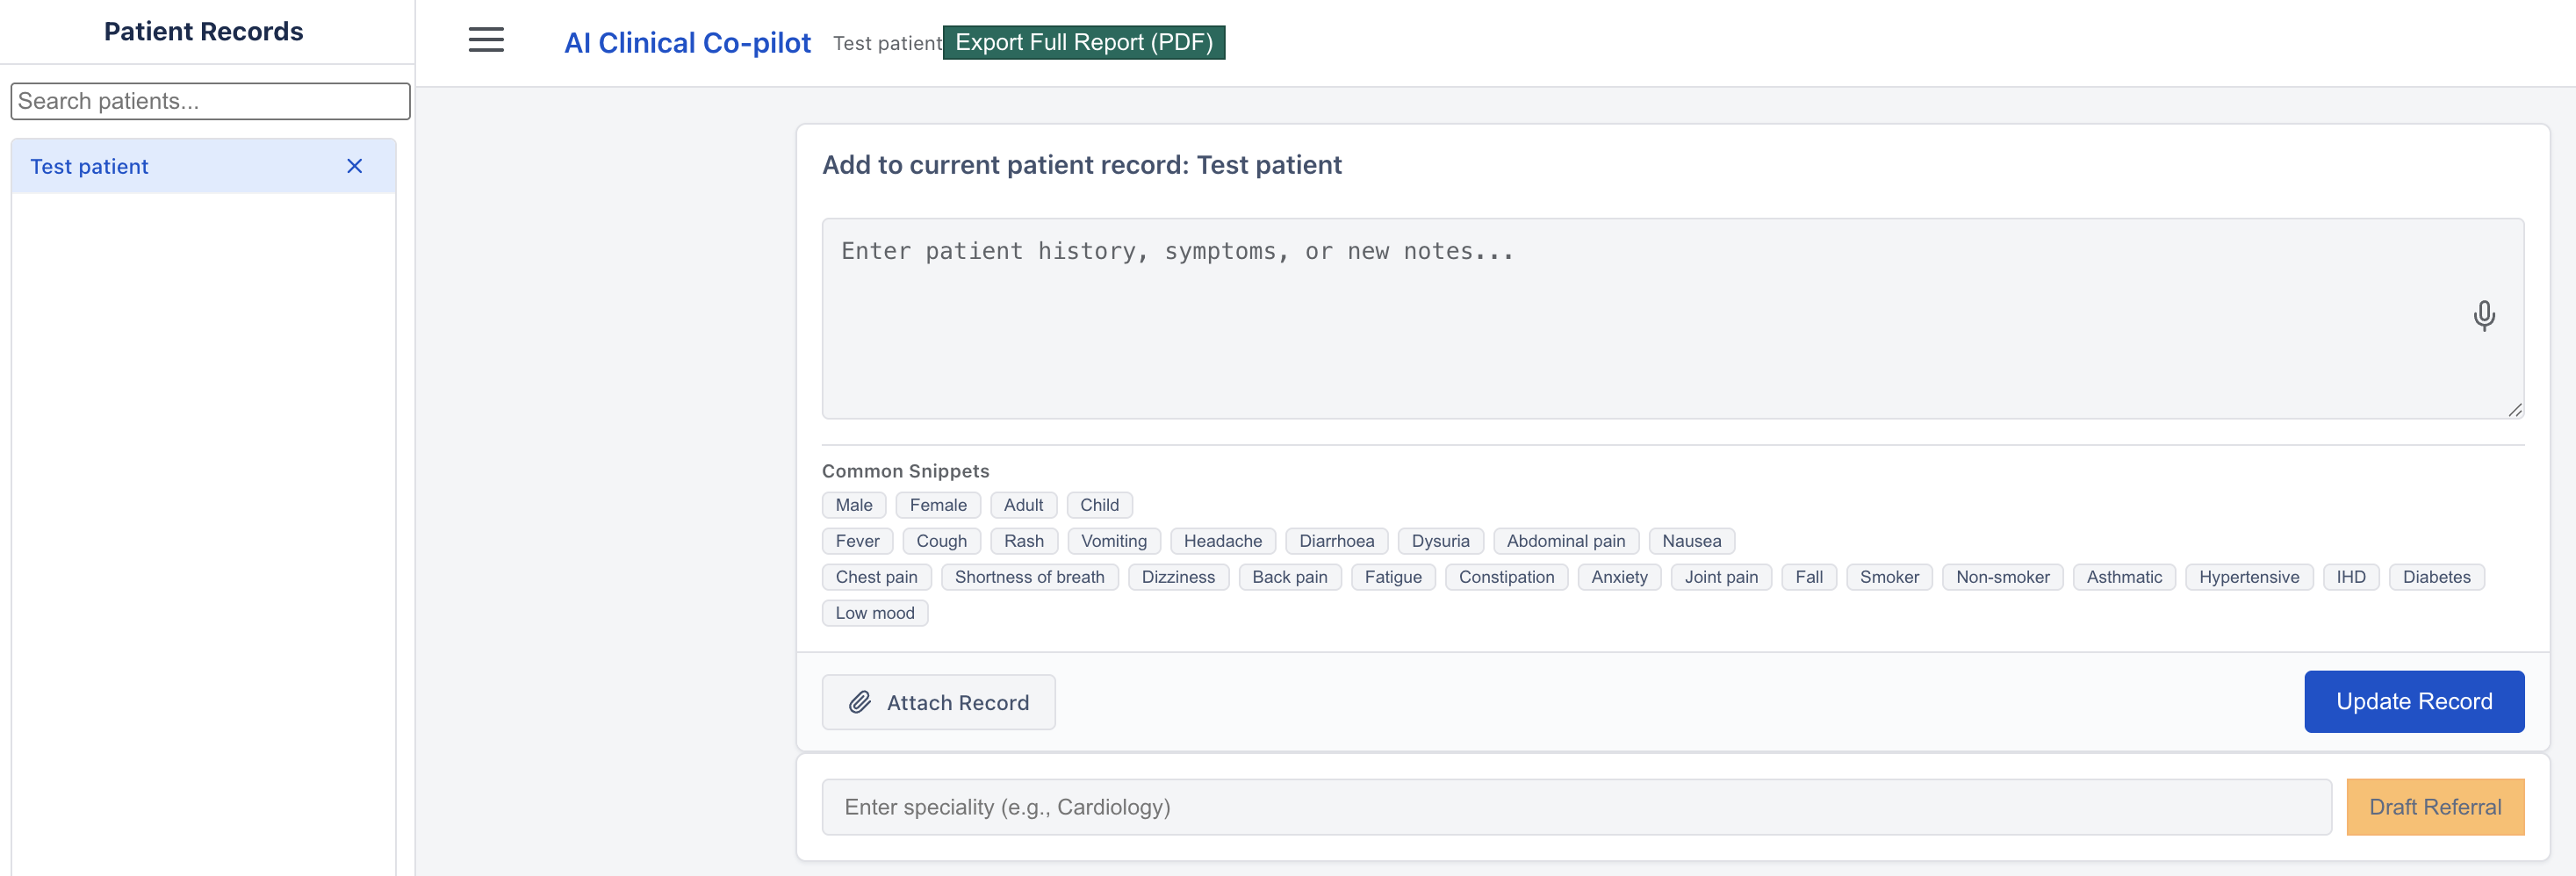Toggle the Diabetes snippet chip
Image resolution: width=2576 pixels, height=876 pixels.
(2437, 577)
